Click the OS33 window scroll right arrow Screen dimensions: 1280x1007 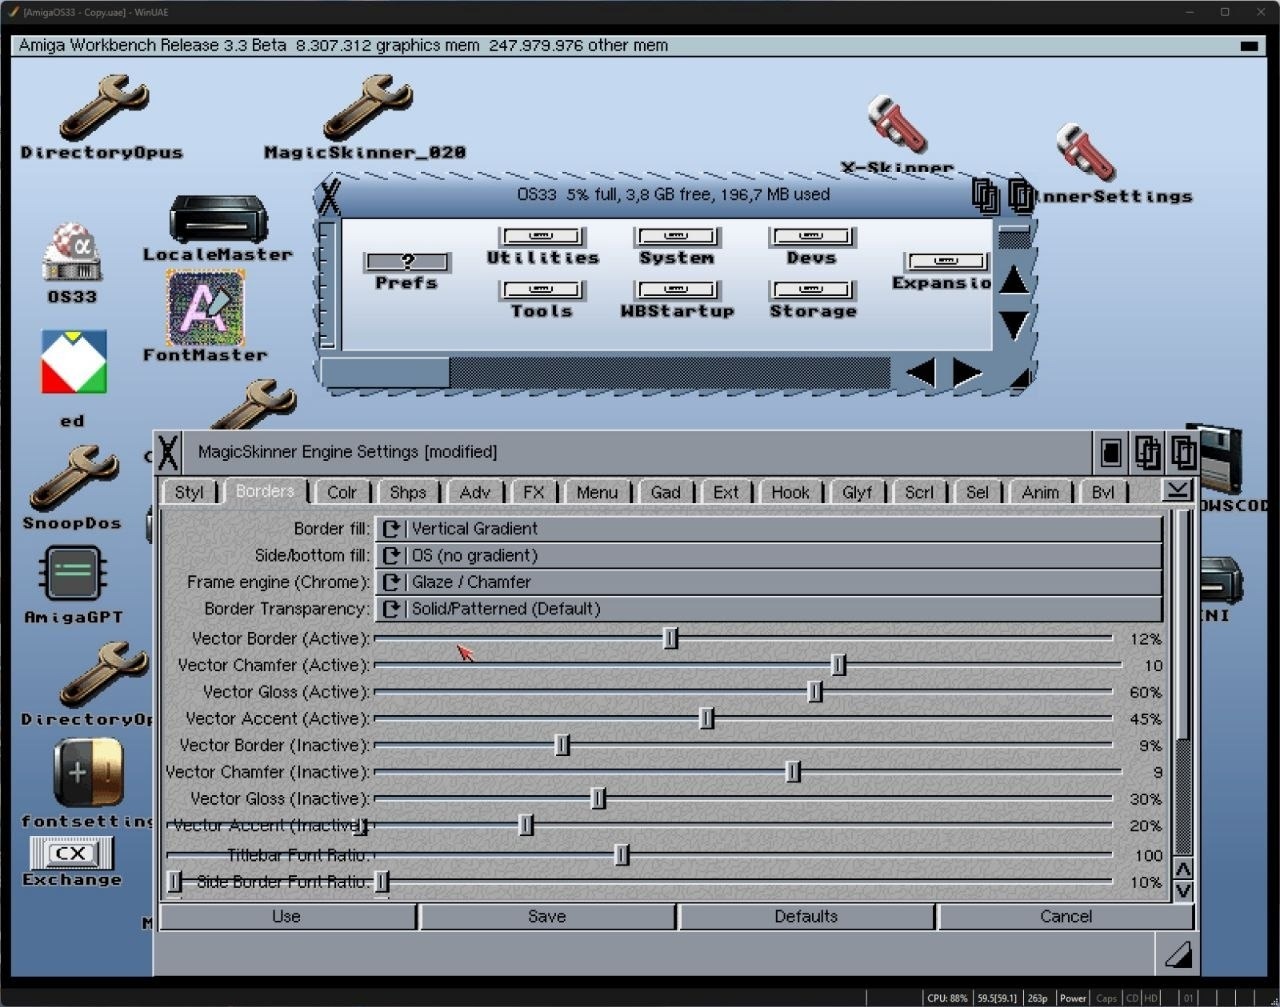[x=966, y=373]
